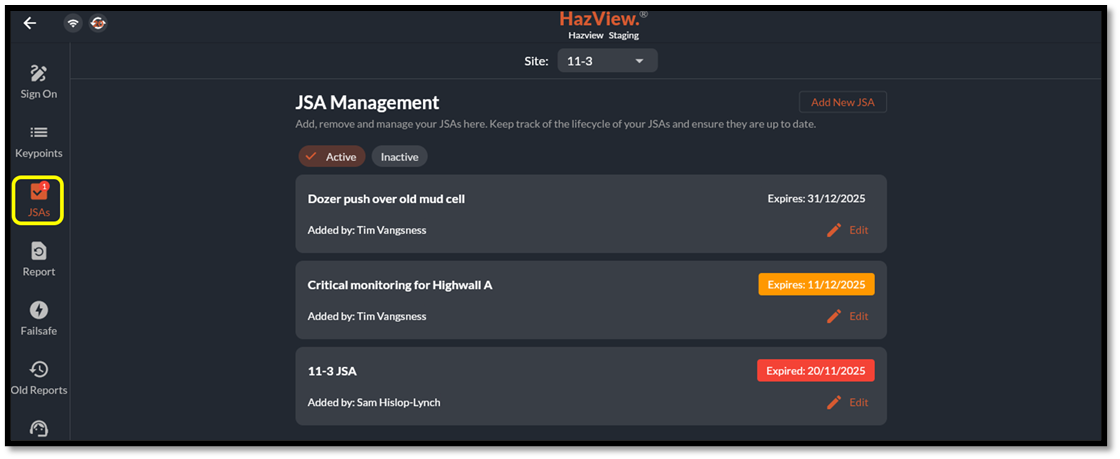
Task: Click the orange Expires 11/12/2025 badge
Action: click(816, 284)
